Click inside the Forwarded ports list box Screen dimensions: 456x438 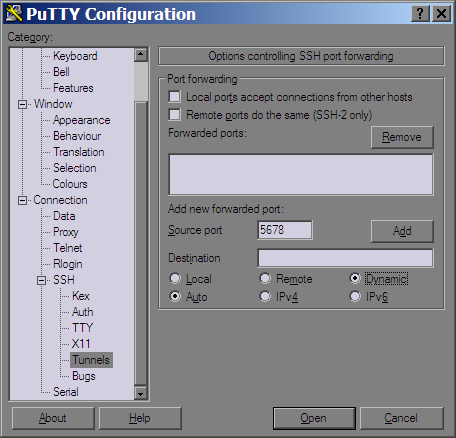click(x=301, y=174)
